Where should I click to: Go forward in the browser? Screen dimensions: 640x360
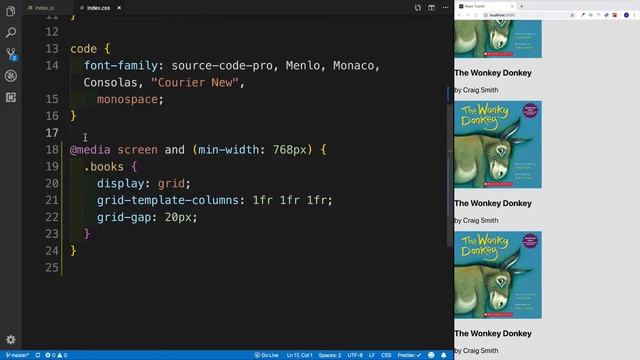[x=467, y=15]
